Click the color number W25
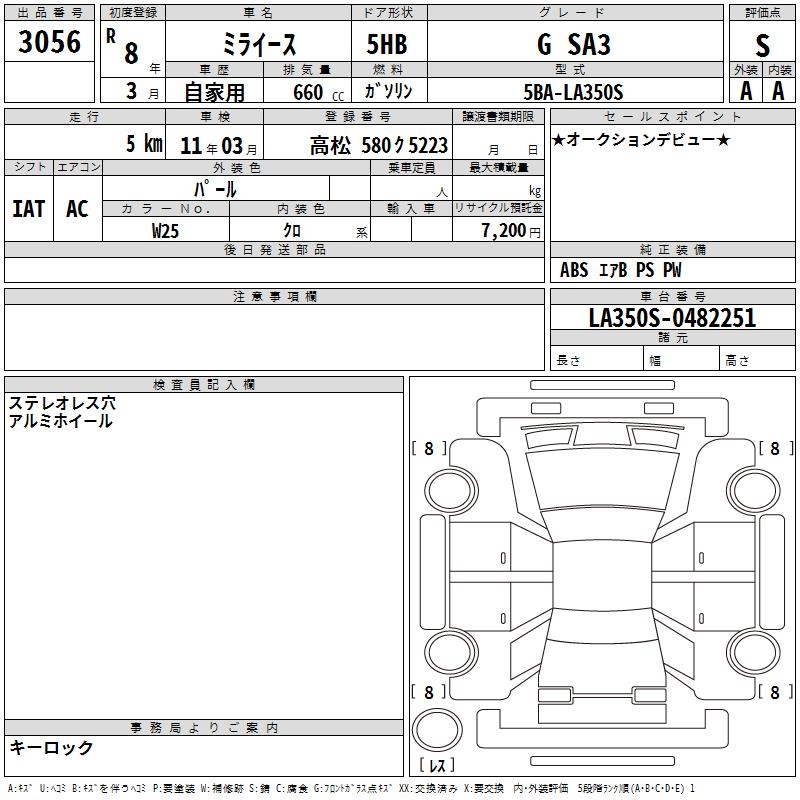Screen dimensions: 800x800 pos(166,231)
